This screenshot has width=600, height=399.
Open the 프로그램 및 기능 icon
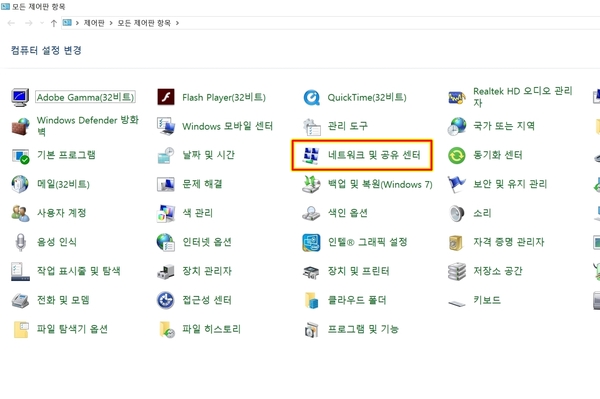(x=311, y=330)
